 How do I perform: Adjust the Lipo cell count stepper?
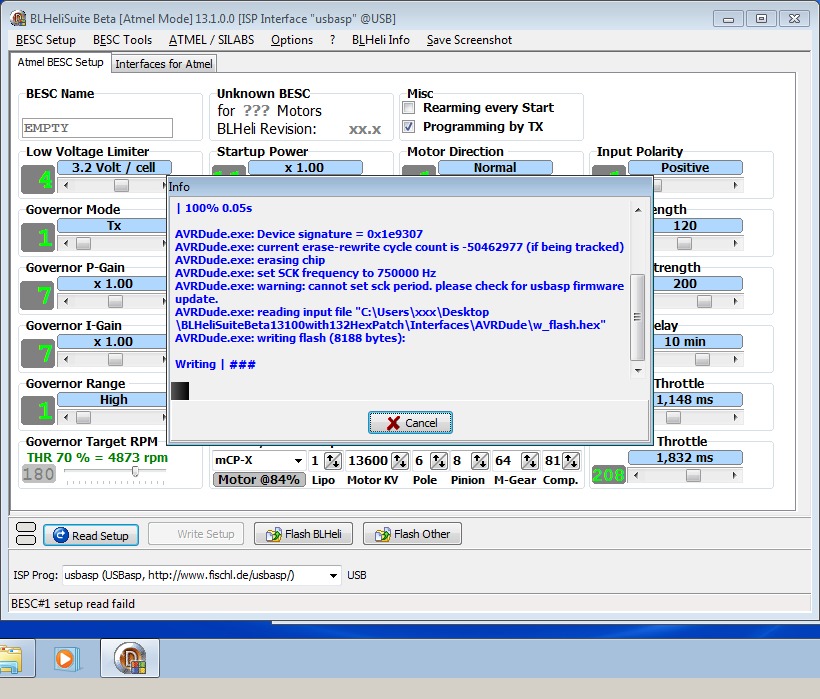333,461
